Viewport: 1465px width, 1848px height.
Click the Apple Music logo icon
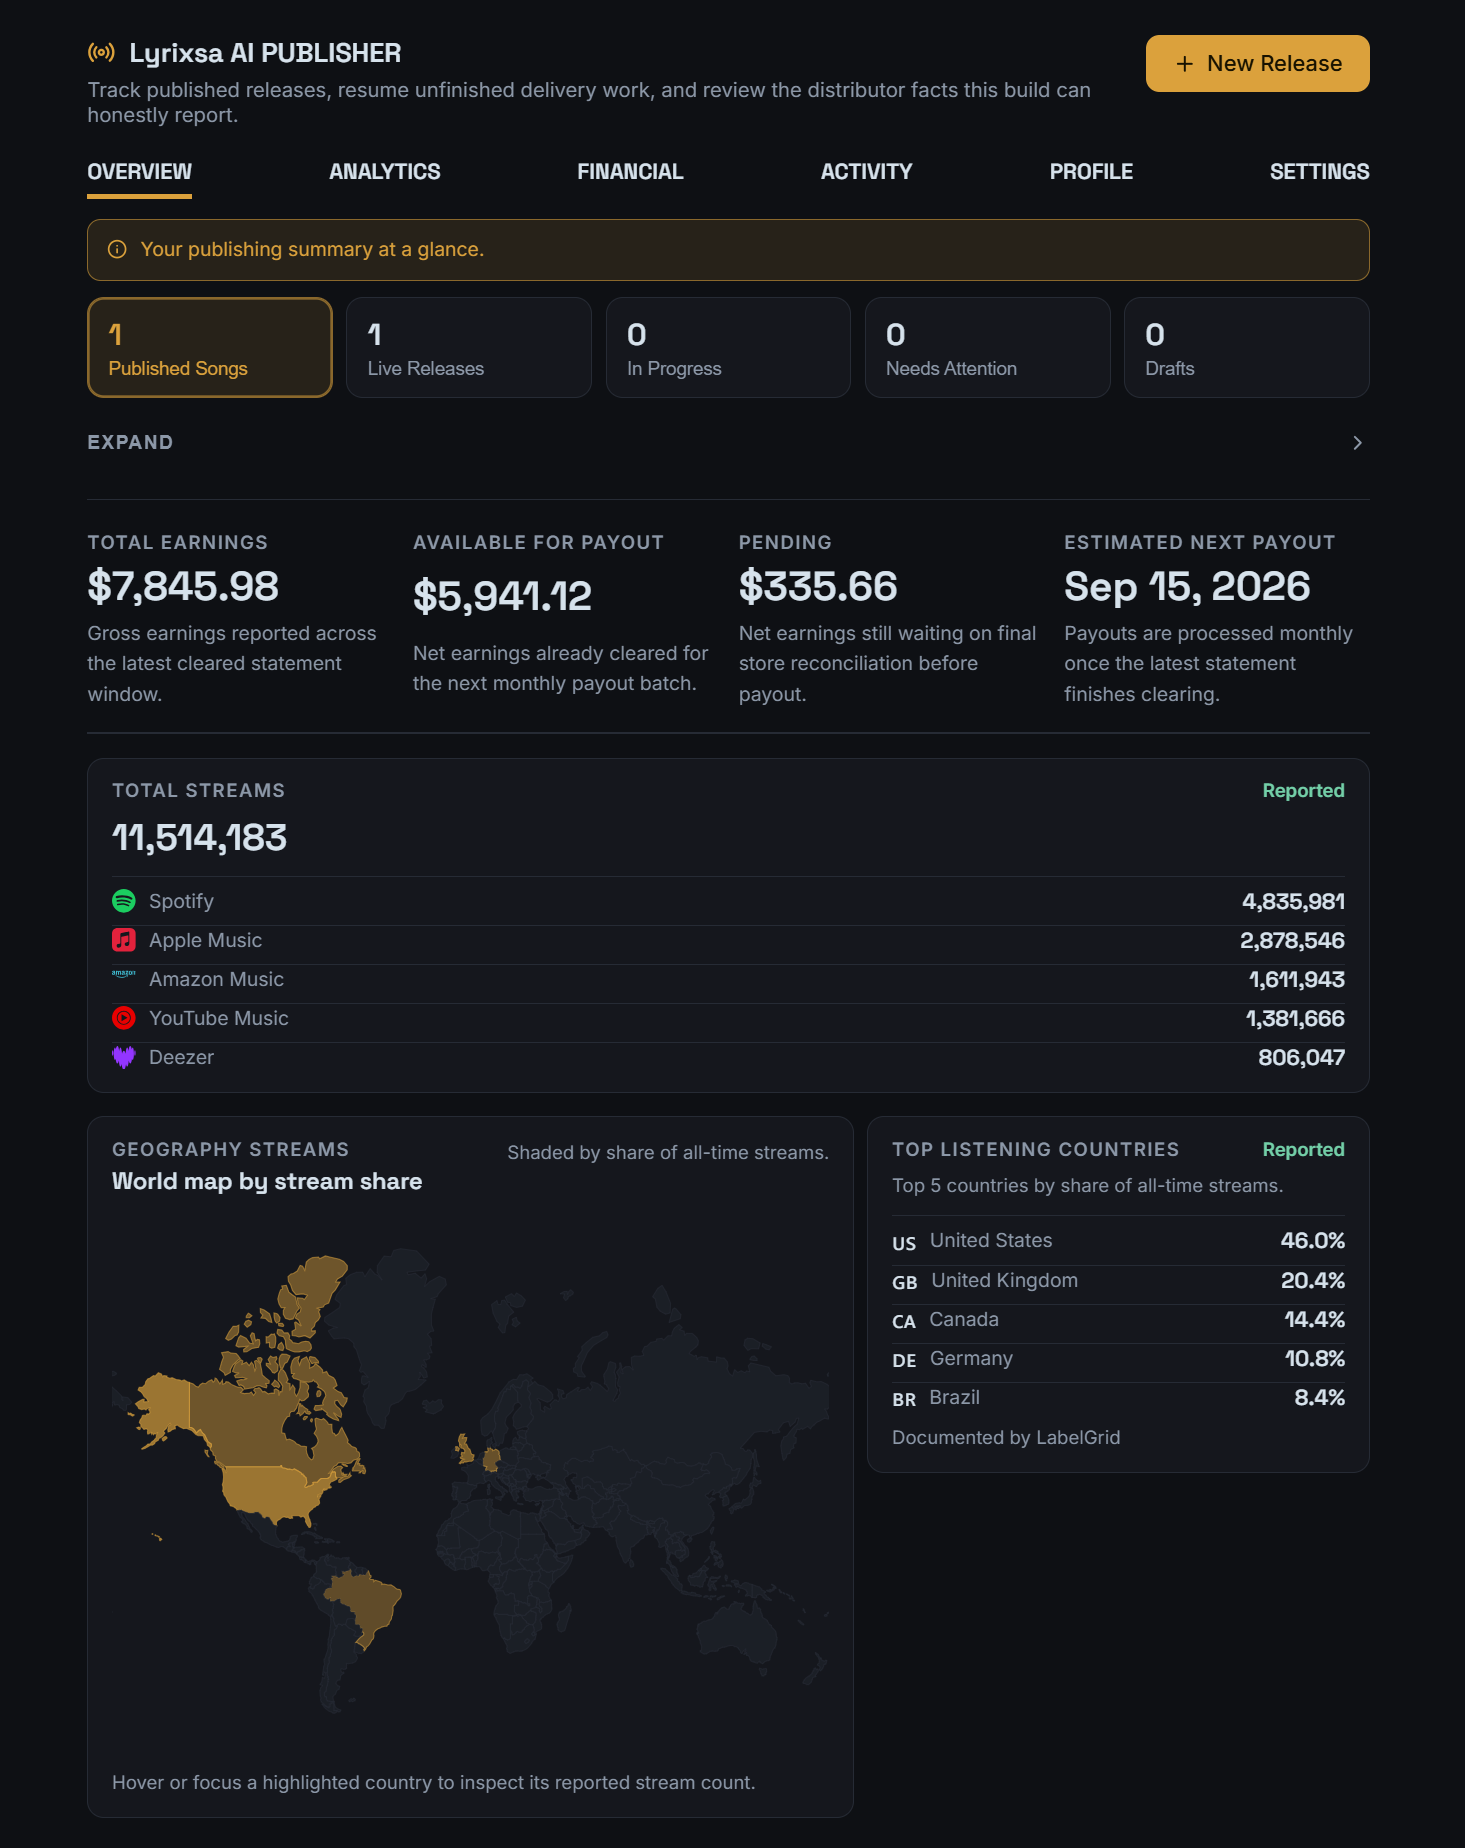124,940
